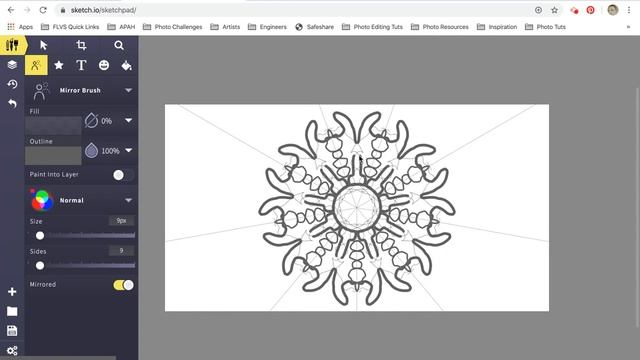Click the Outline color swatch
This screenshot has height=360, width=640.
click(x=53, y=156)
